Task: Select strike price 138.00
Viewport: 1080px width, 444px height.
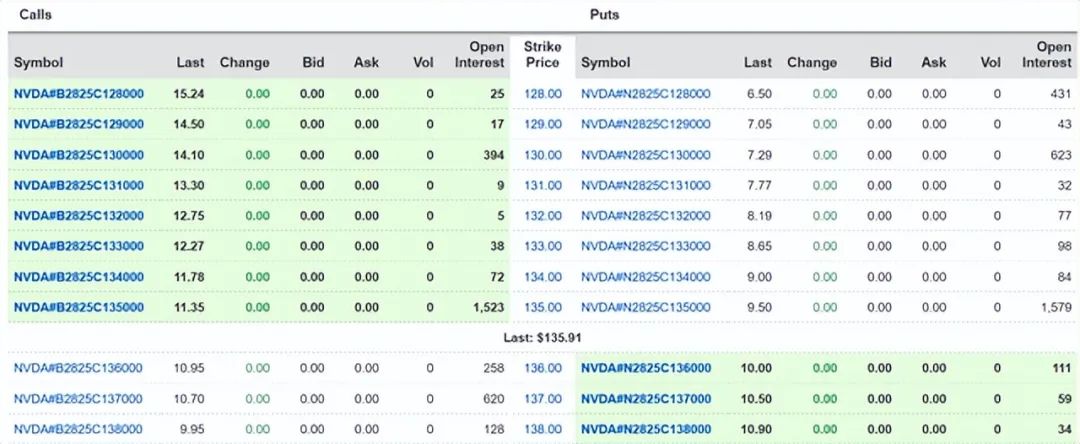Action: [x=543, y=429]
